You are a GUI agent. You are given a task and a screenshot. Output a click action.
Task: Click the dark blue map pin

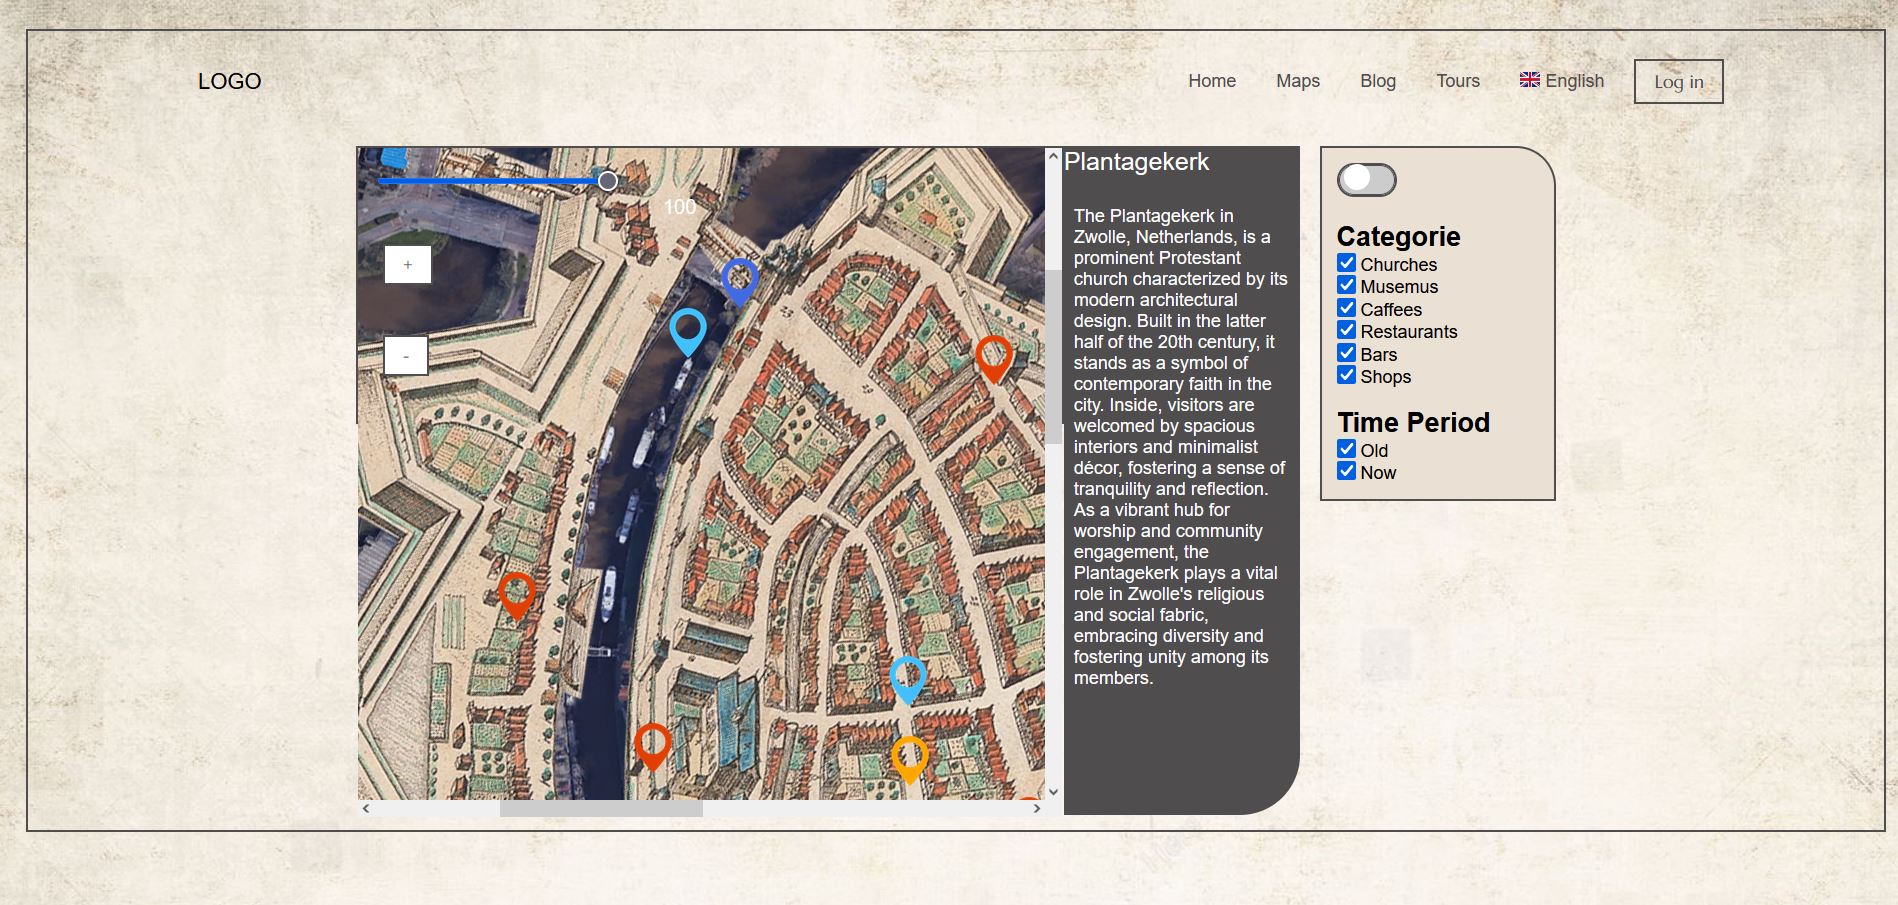[739, 279]
